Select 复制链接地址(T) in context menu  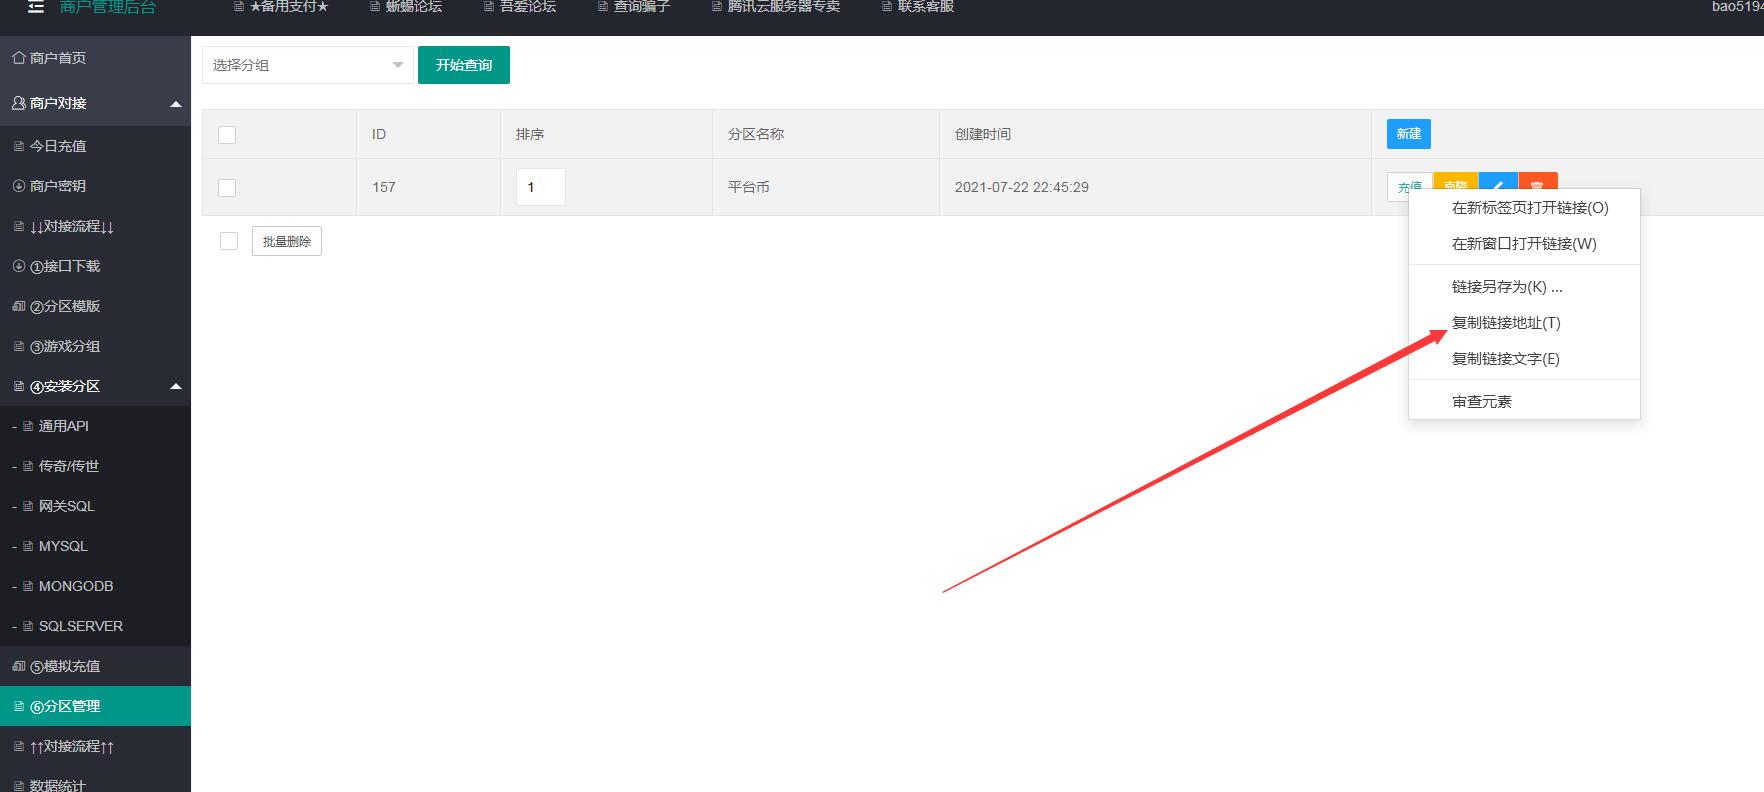[x=1505, y=323]
